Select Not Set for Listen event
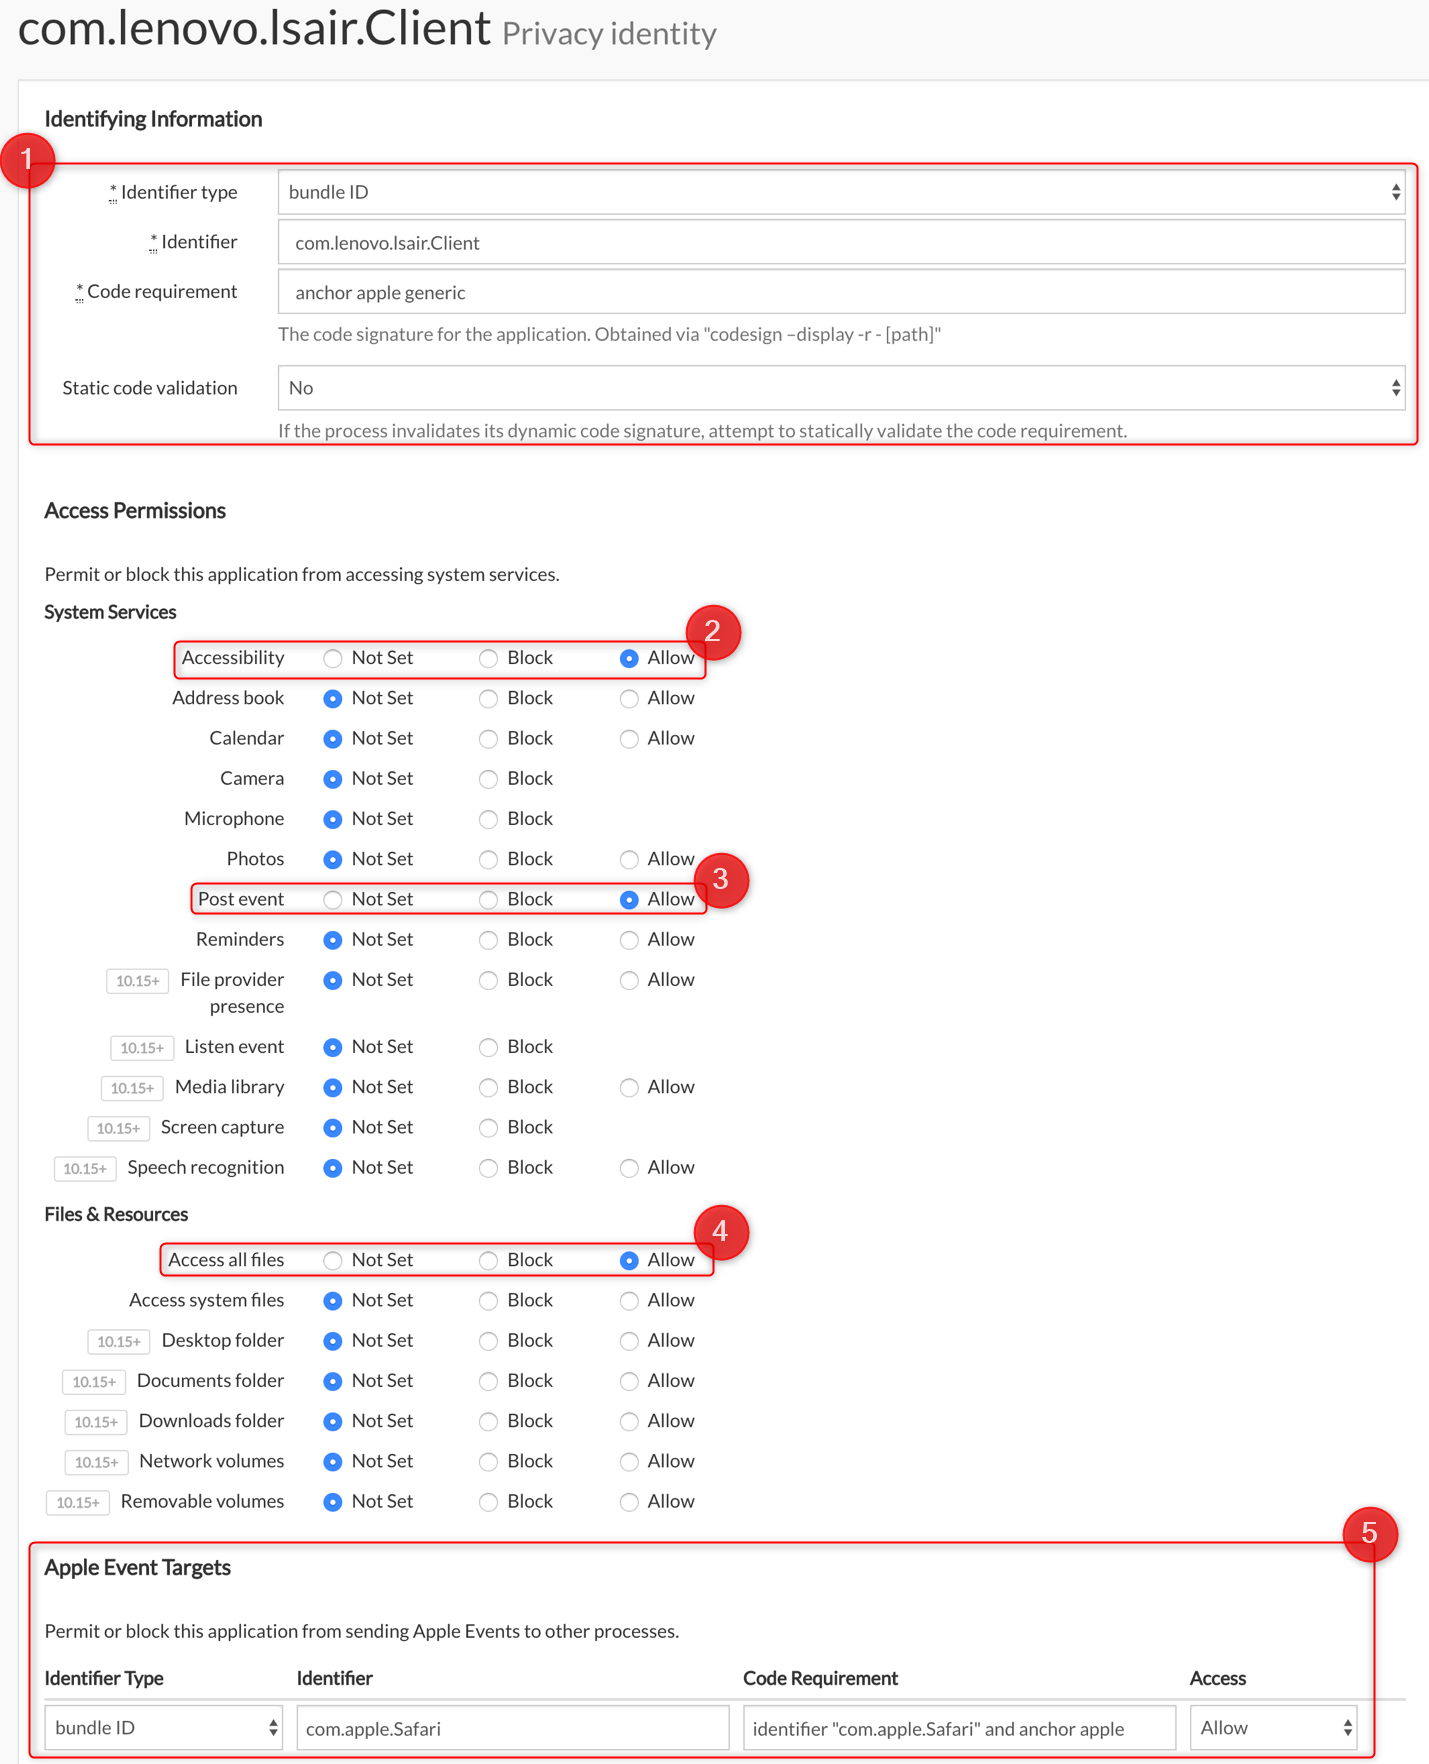The height and width of the screenshot is (1764, 1429). pos(333,1047)
